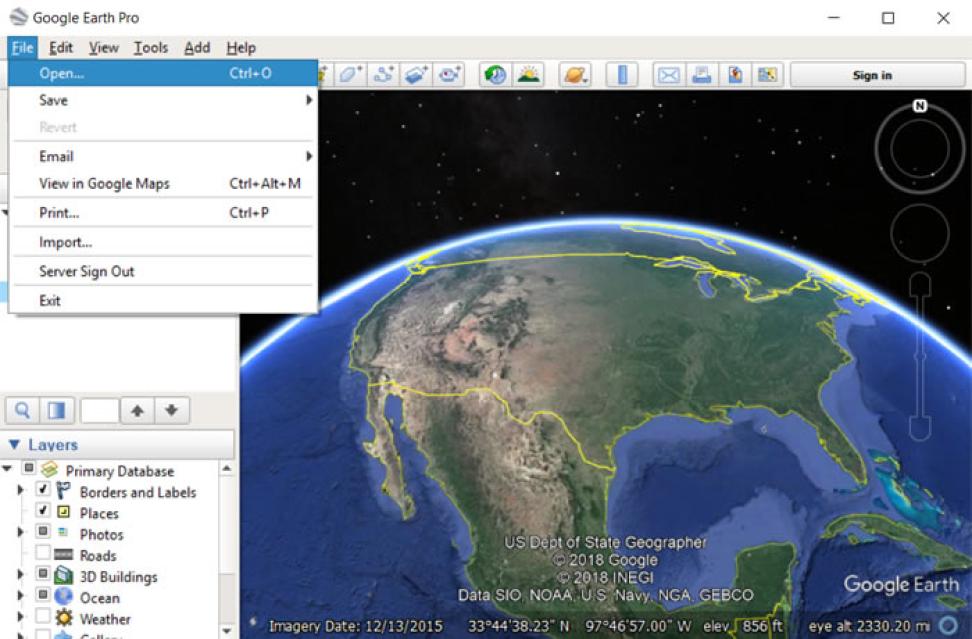Open the Help menu

pos(241,48)
